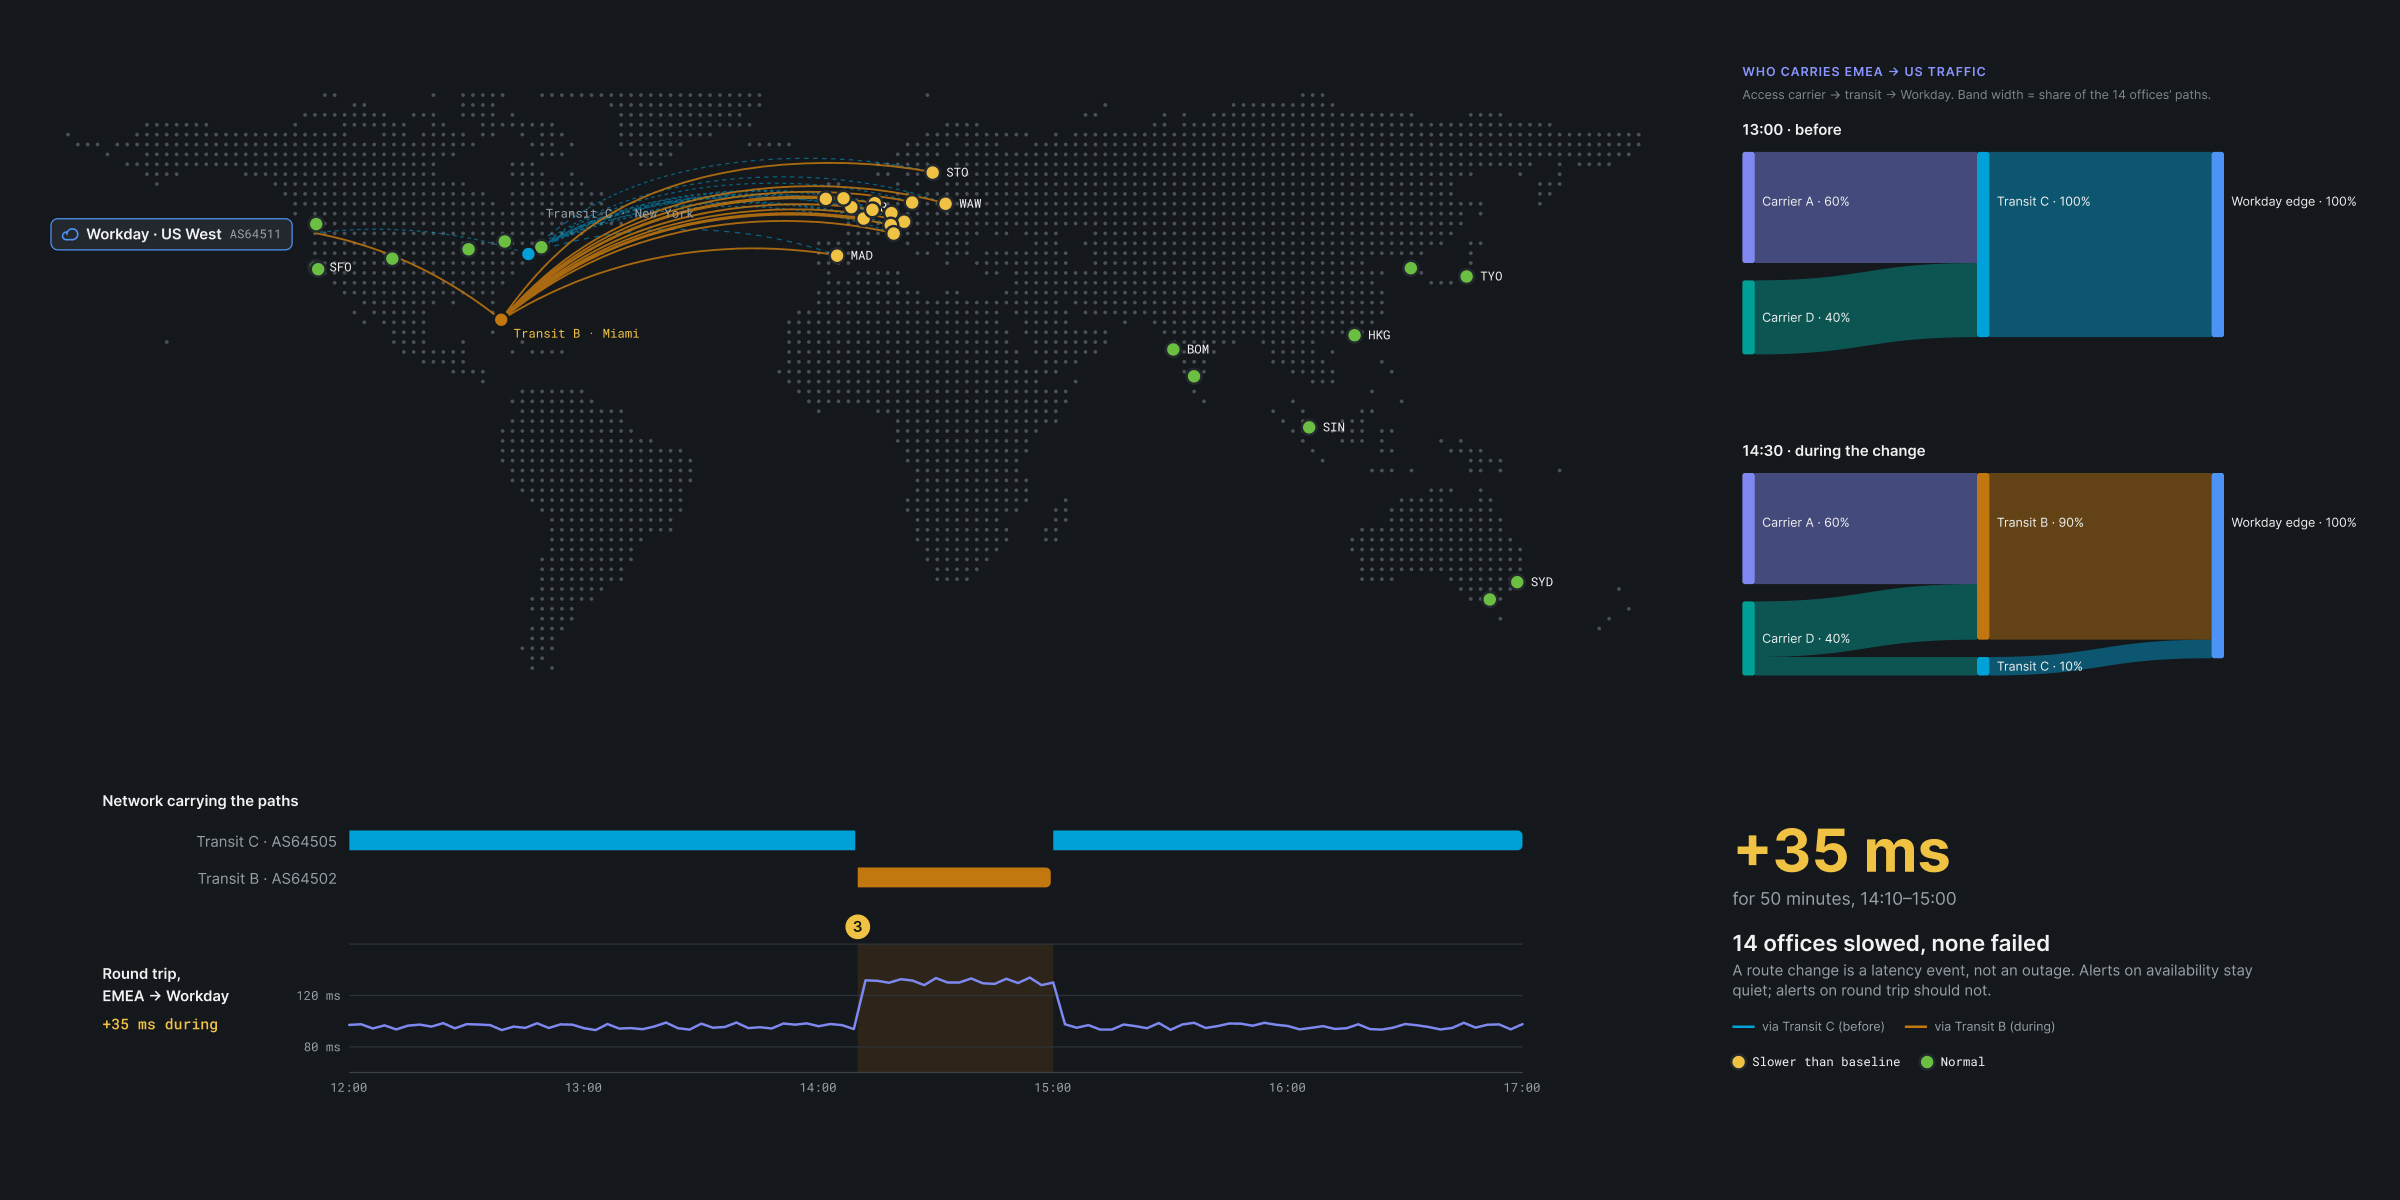Select the SIN office node on the map
Screen dimensions: 2400x1200
(1309, 428)
